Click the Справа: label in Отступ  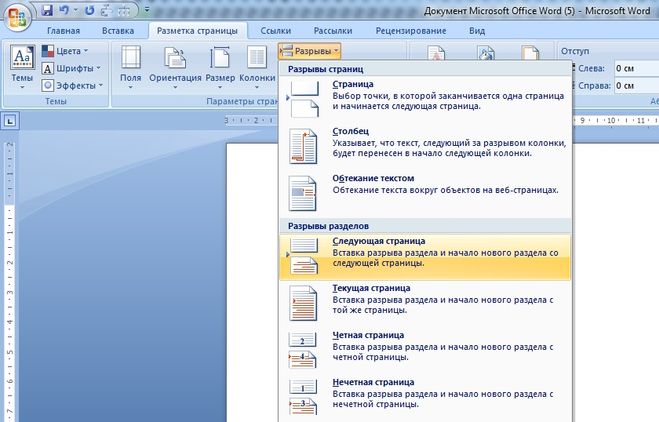coord(594,85)
